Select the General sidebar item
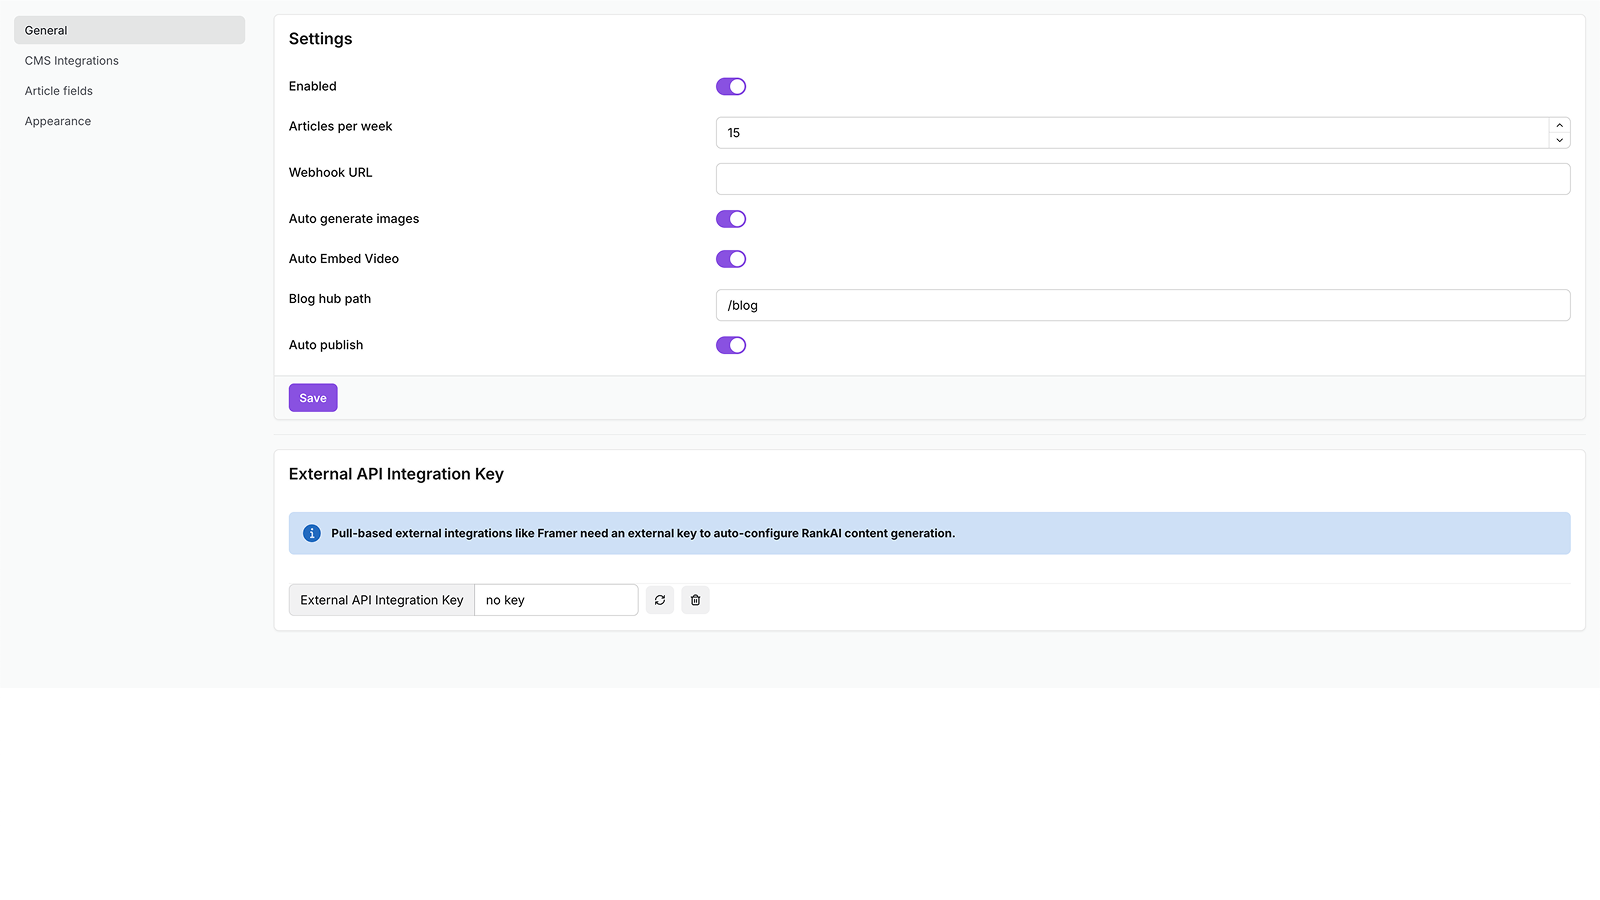The width and height of the screenshot is (1600, 900). pos(45,30)
